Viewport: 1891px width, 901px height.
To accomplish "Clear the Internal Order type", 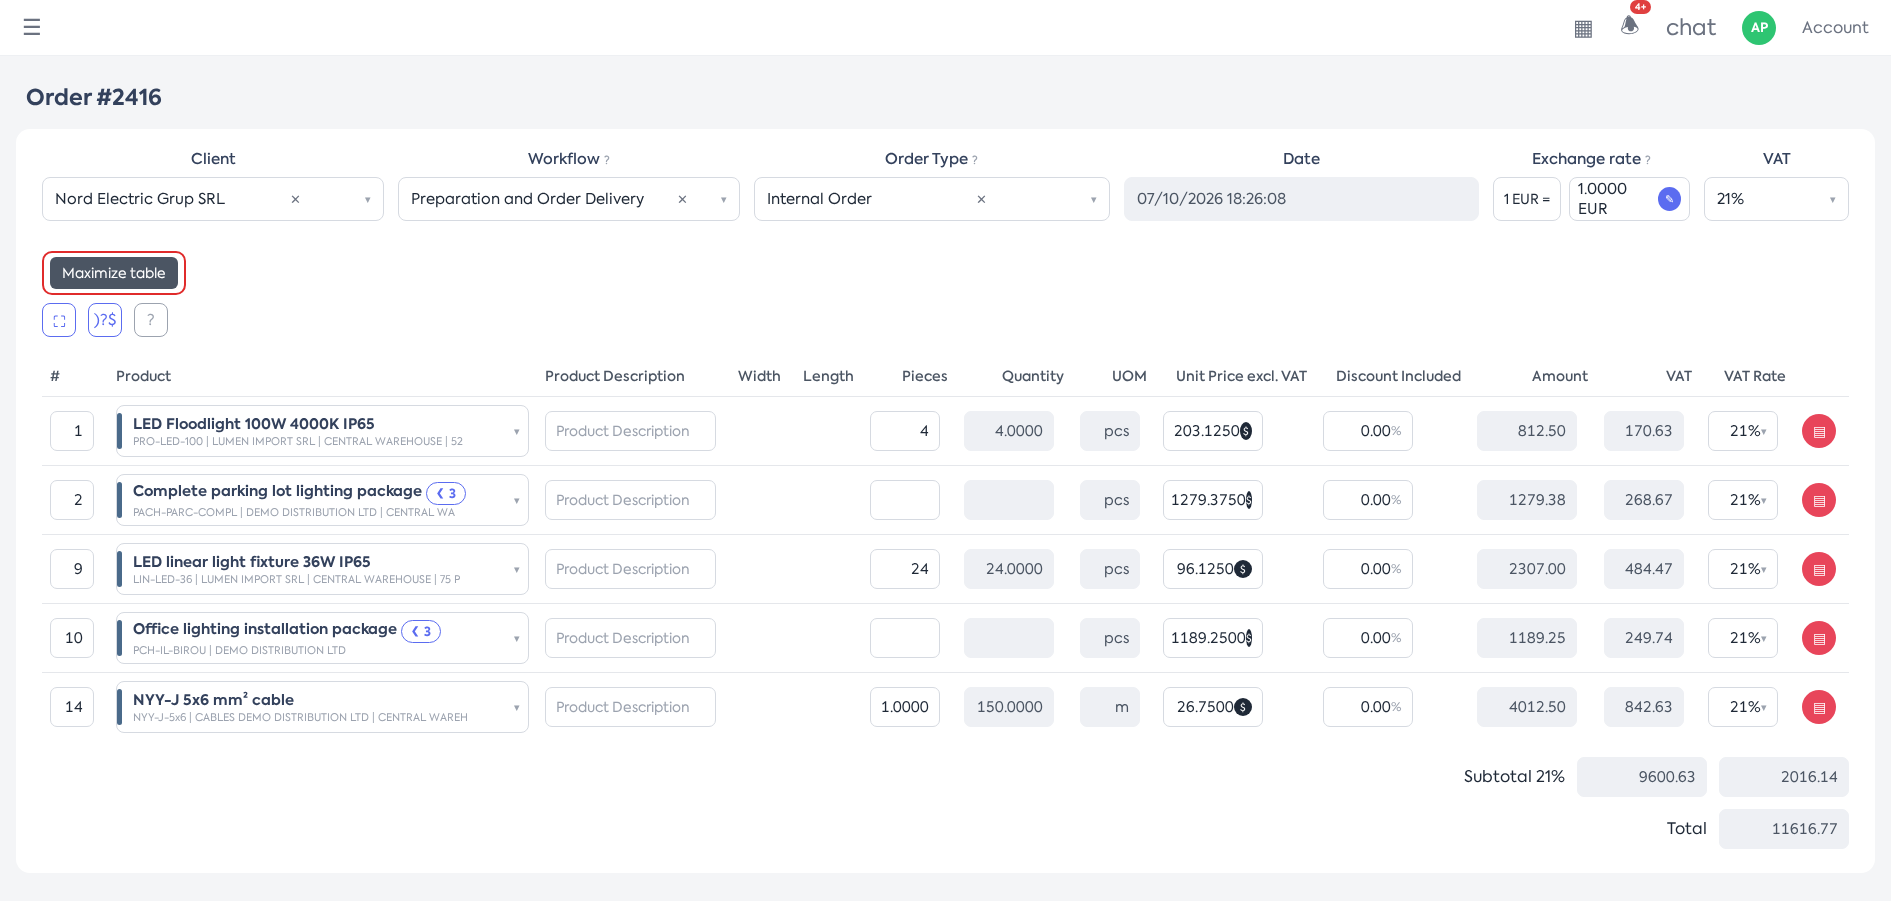I will (x=981, y=199).
